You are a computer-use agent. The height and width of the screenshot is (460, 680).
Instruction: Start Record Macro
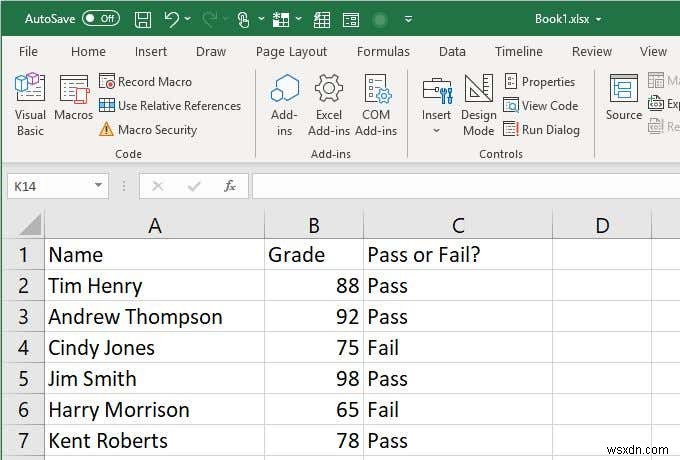click(x=146, y=82)
